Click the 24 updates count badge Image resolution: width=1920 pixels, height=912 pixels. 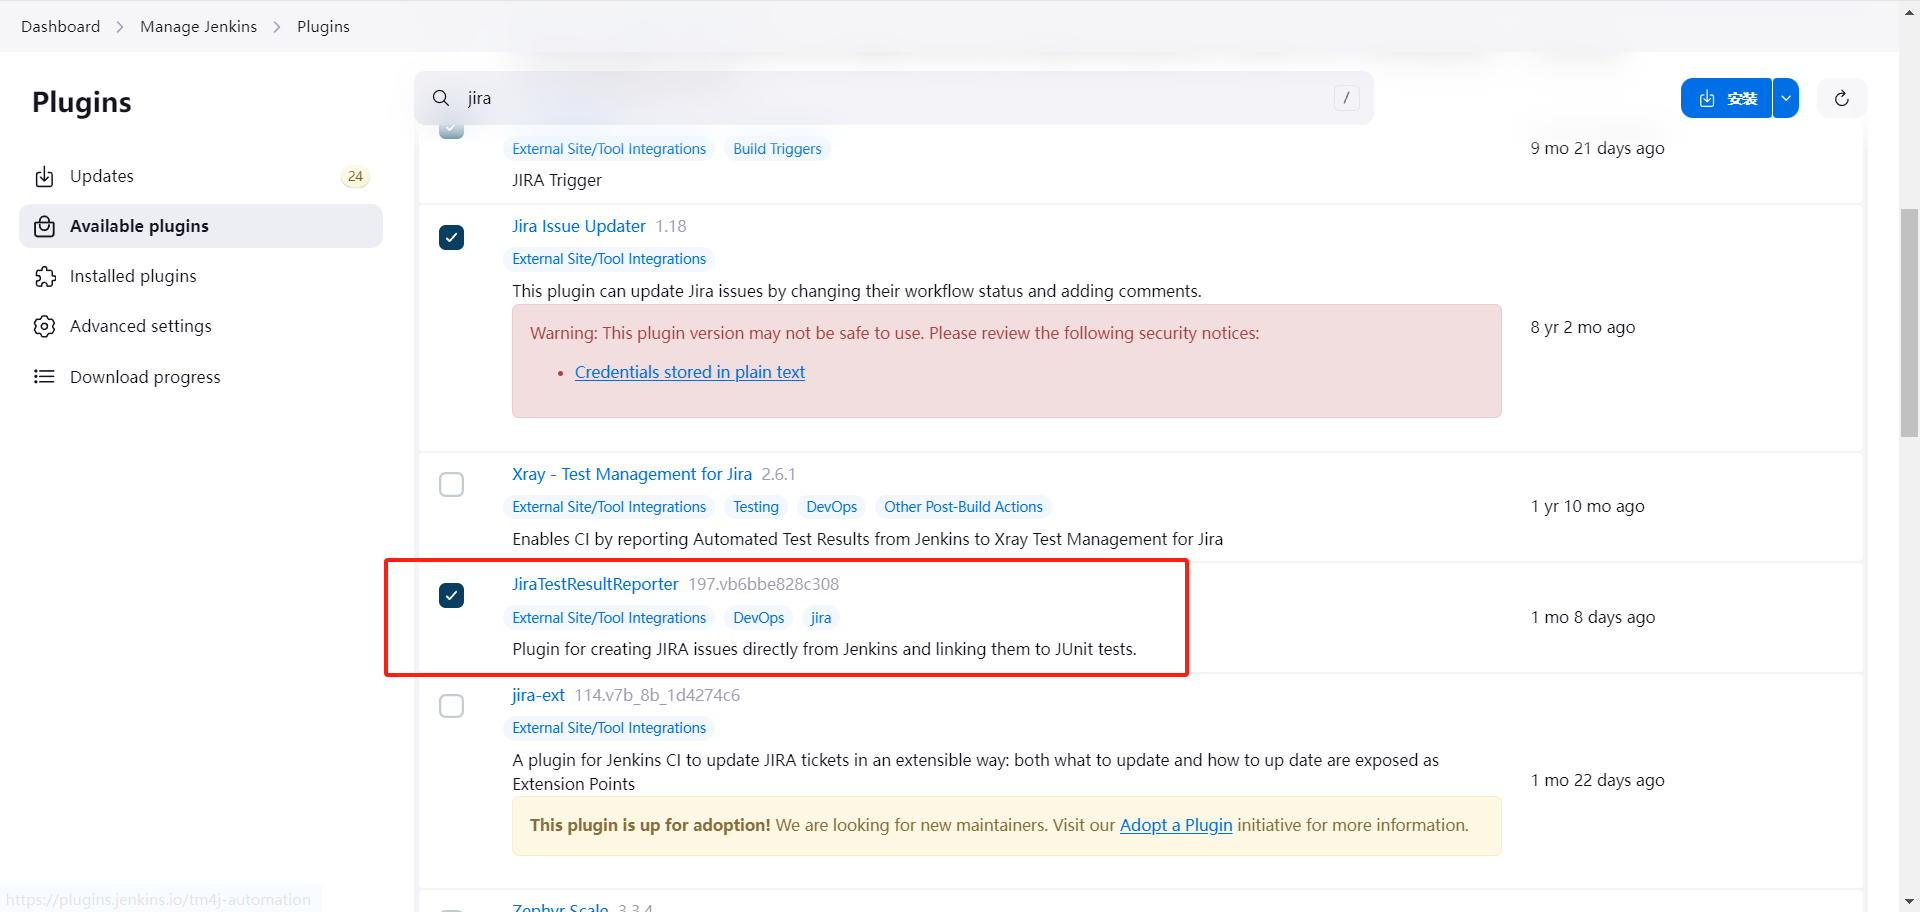point(355,177)
